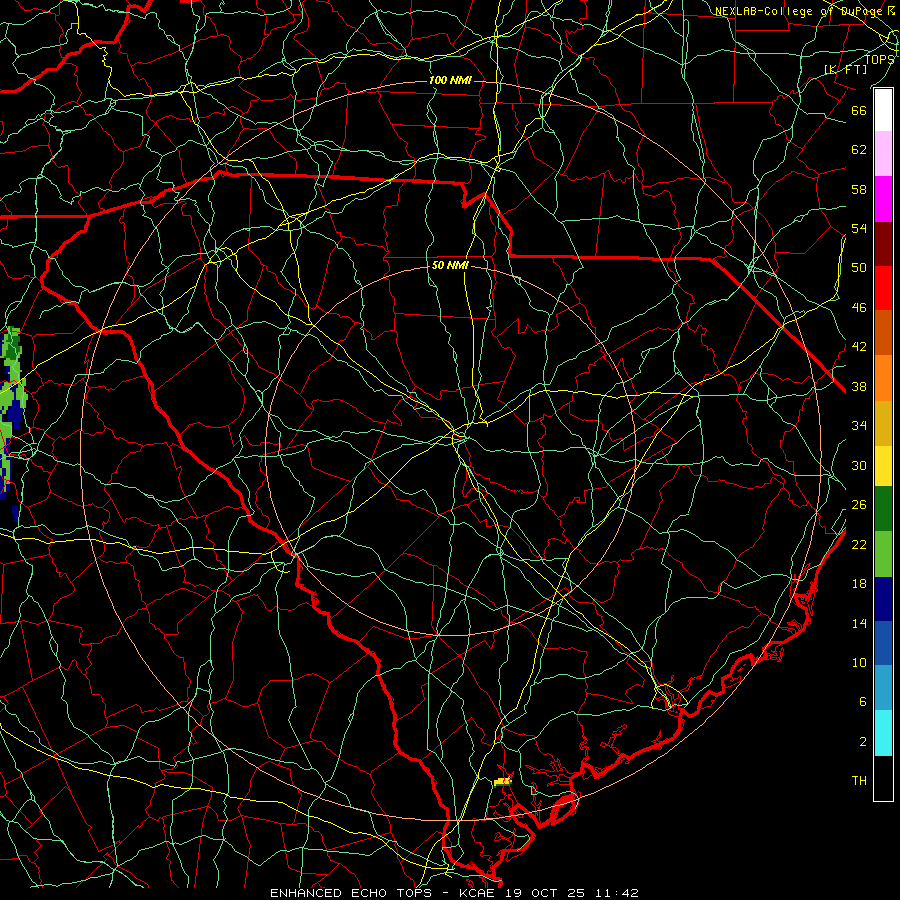The height and width of the screenshot is (900, 900).
Task: Click the dark green legend swatch
Action: coord(883,509)
